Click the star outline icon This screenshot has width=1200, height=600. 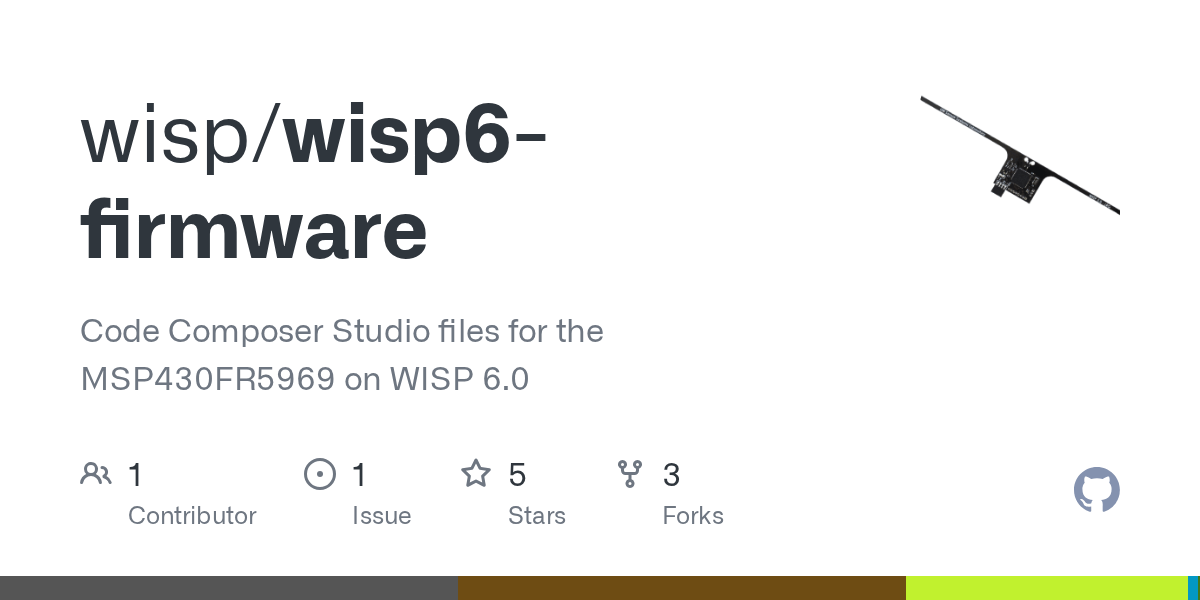click(477, 473)
